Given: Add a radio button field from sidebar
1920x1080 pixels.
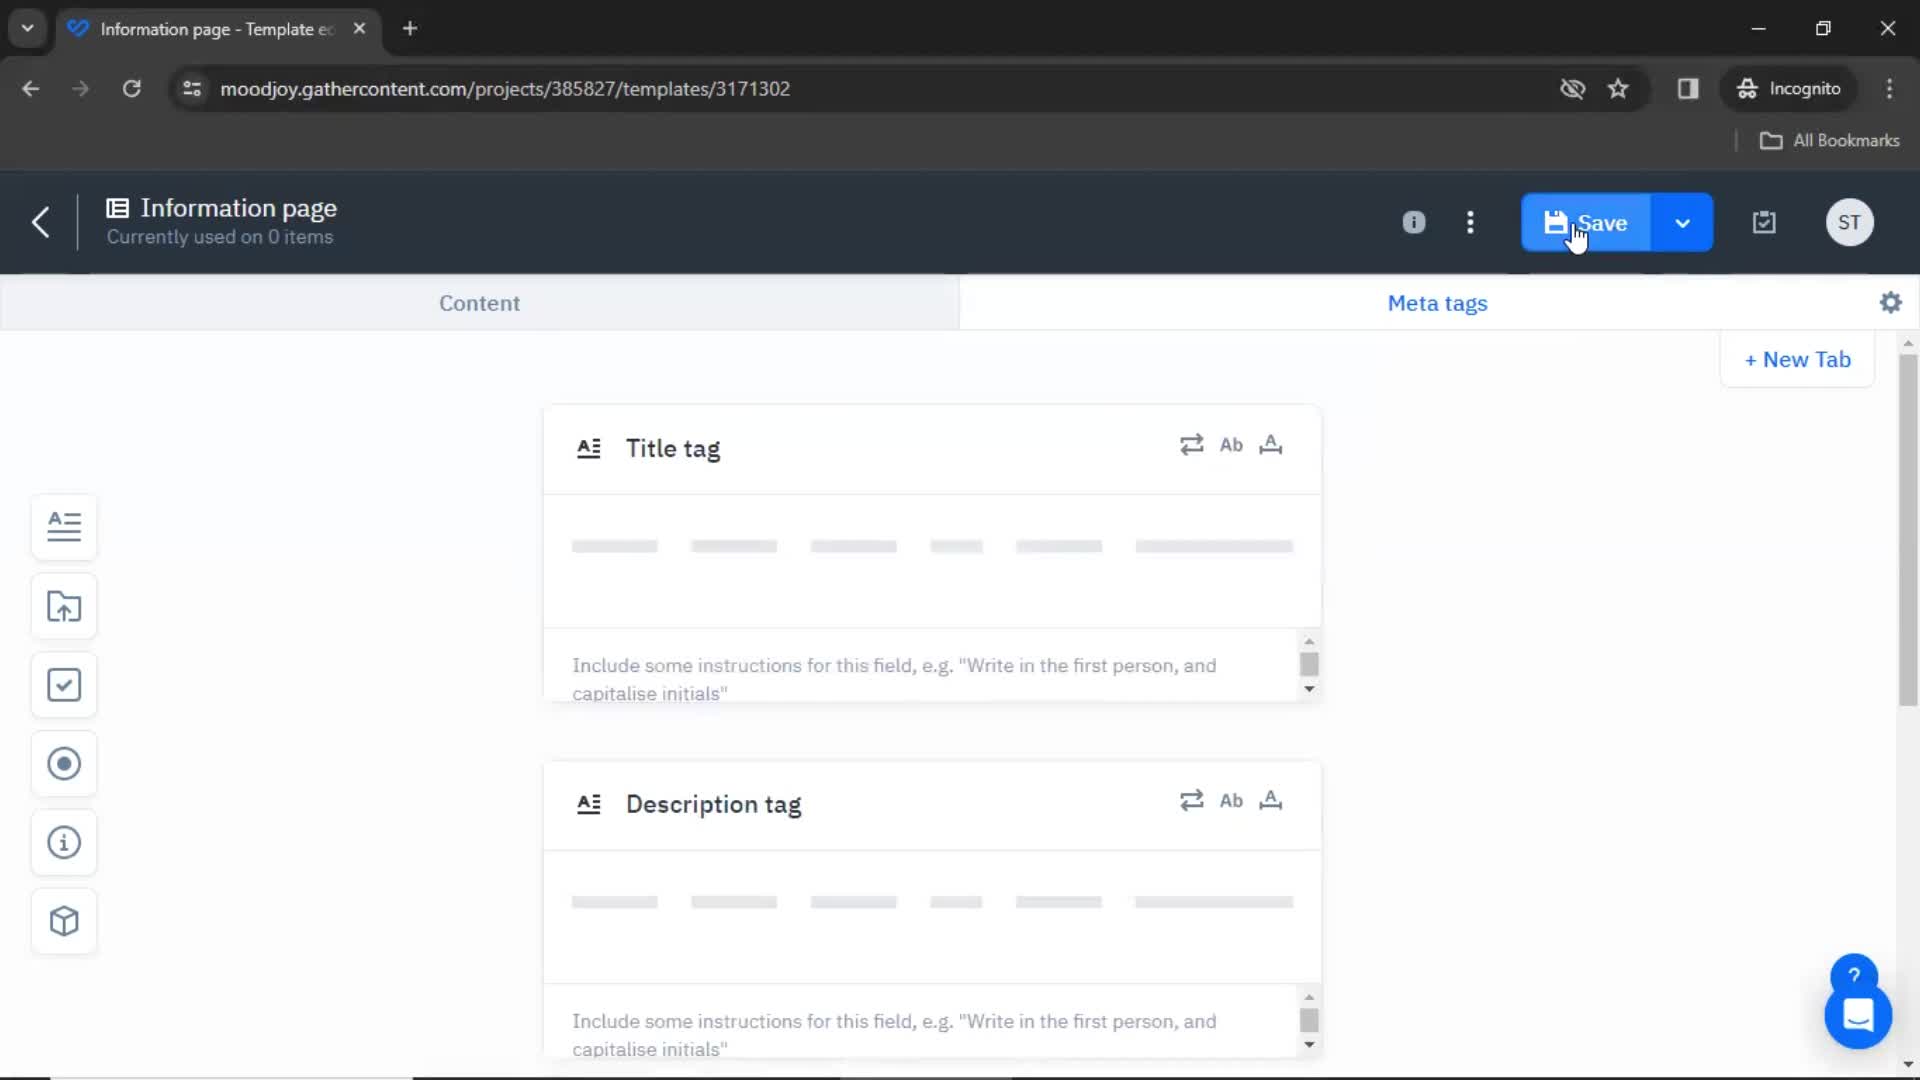Looking at the screenshot, I should [64, 764].
